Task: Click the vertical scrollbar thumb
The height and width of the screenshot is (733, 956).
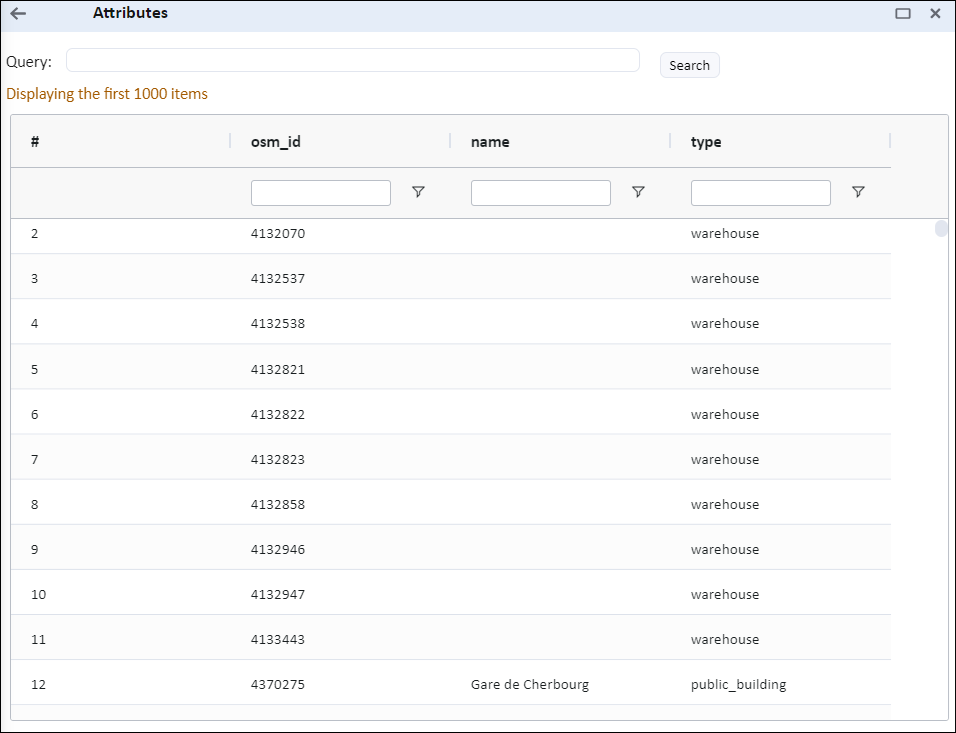Action: pyautogui.click(x=941, y=229)
